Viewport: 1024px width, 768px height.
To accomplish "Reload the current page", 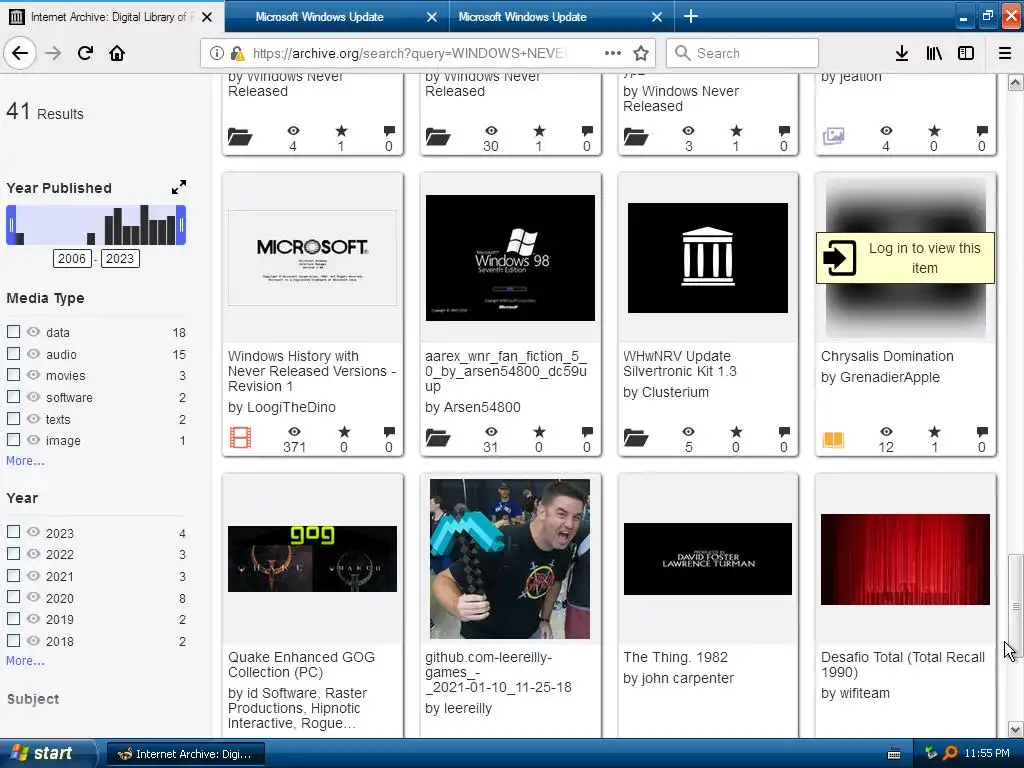I will (85, 53).
